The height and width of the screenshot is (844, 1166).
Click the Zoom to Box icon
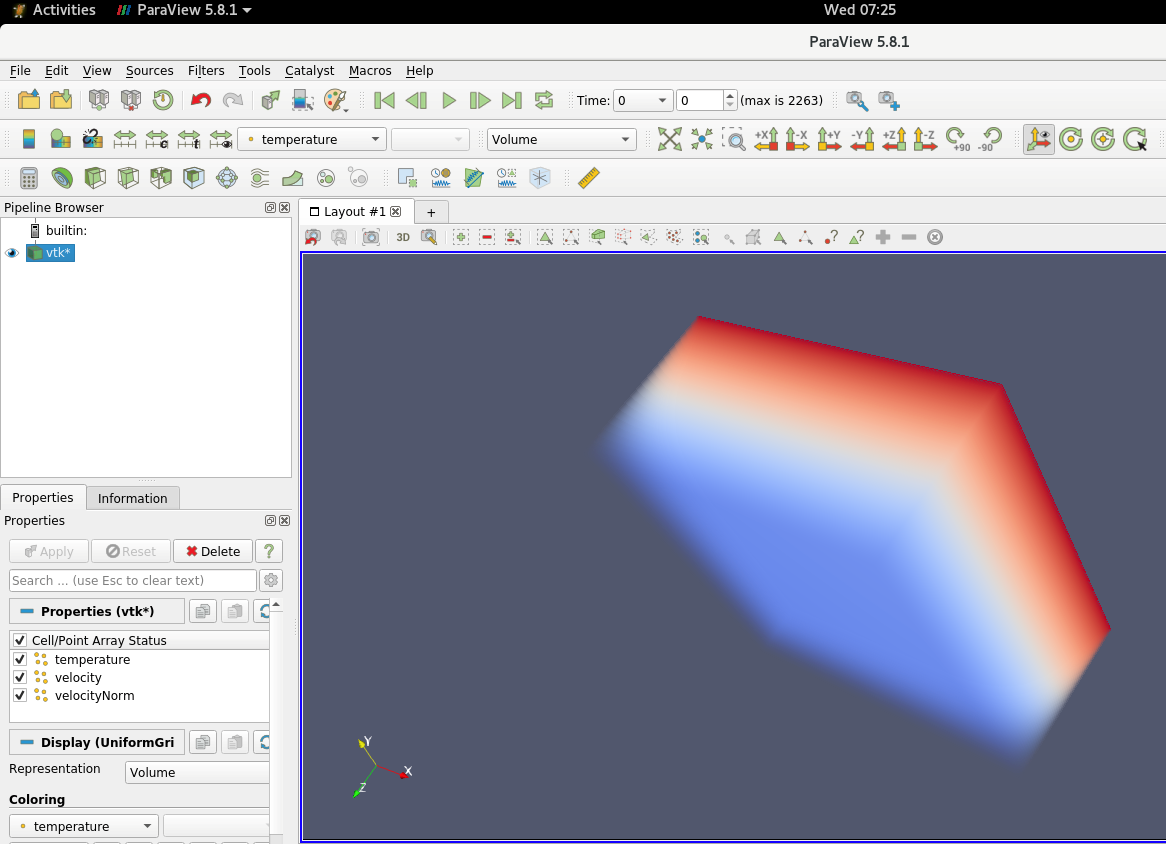(734, 140)
